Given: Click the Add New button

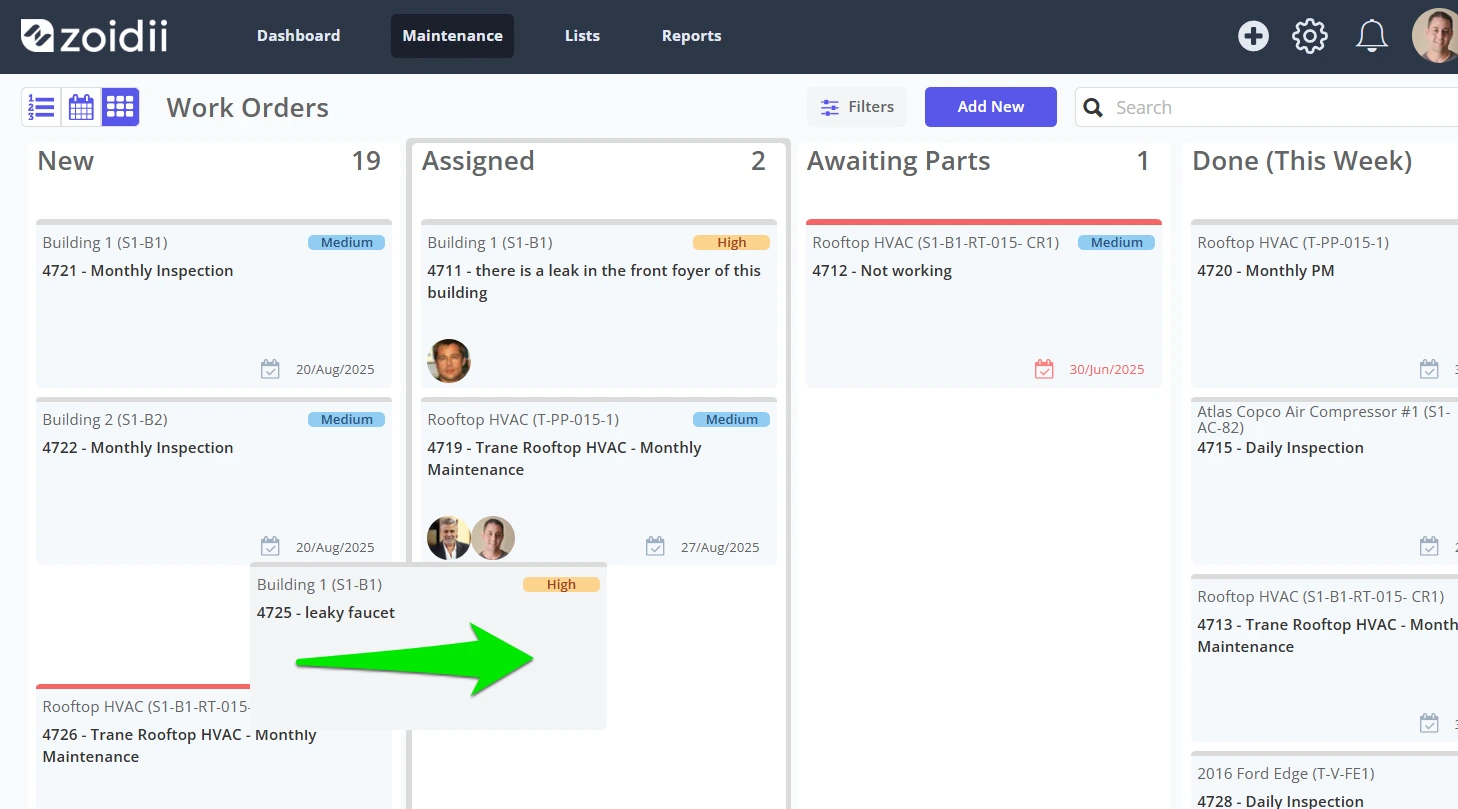Looking at the screenshot, I should click(991, 107).
